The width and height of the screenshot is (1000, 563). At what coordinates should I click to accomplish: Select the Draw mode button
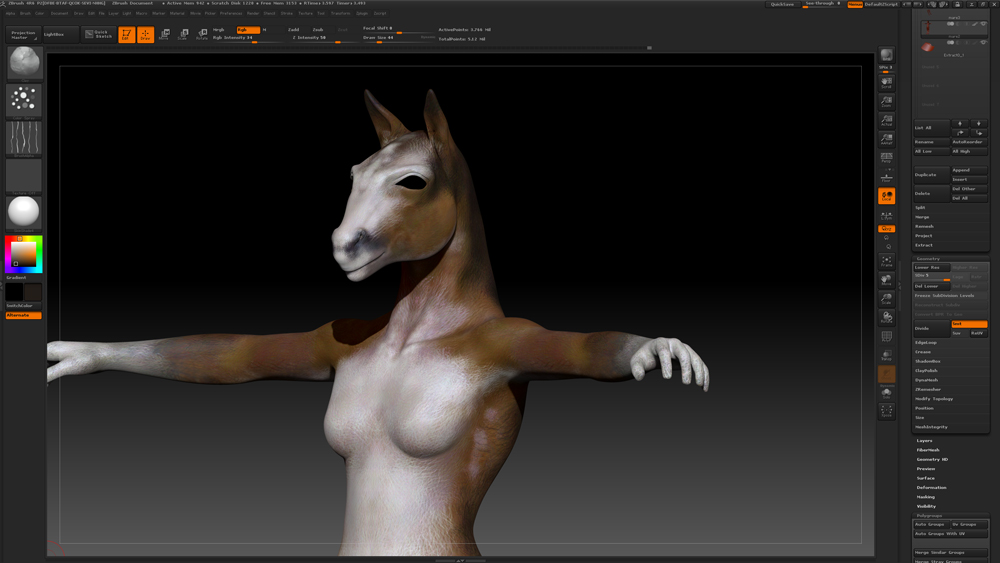click(x=145, y=35)
